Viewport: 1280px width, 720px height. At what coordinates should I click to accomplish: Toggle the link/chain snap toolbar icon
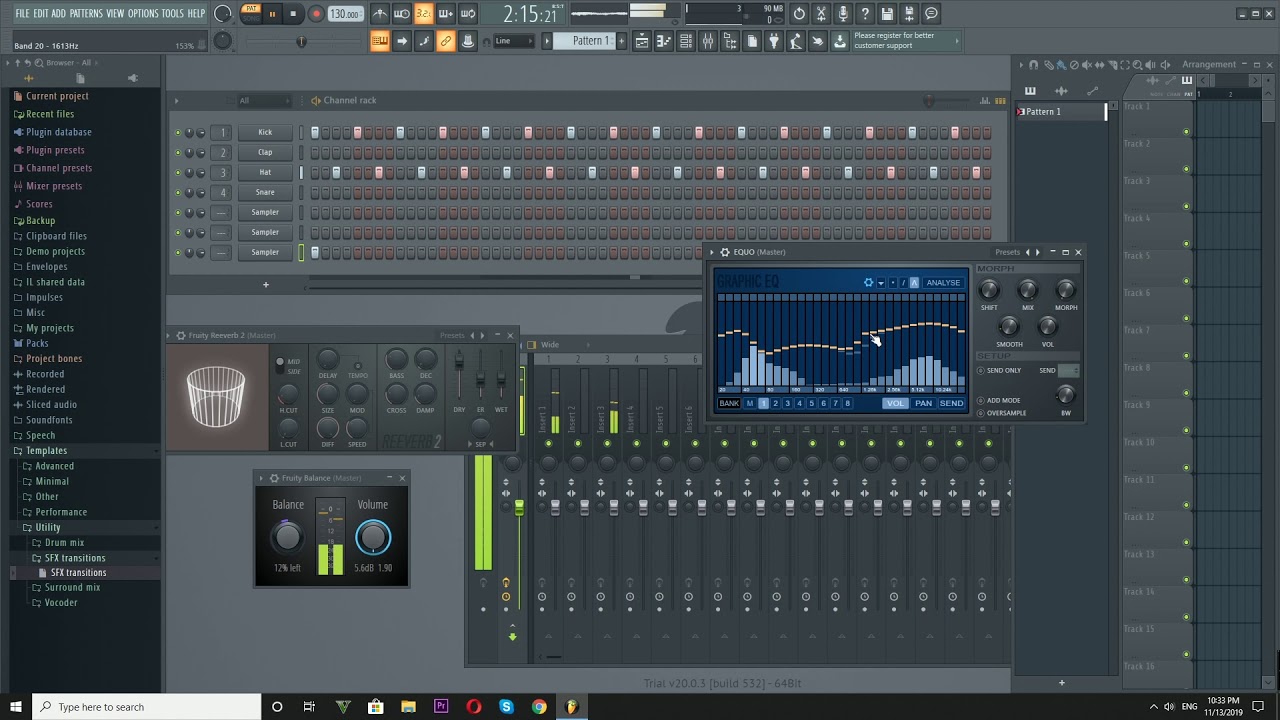[446, 41]
